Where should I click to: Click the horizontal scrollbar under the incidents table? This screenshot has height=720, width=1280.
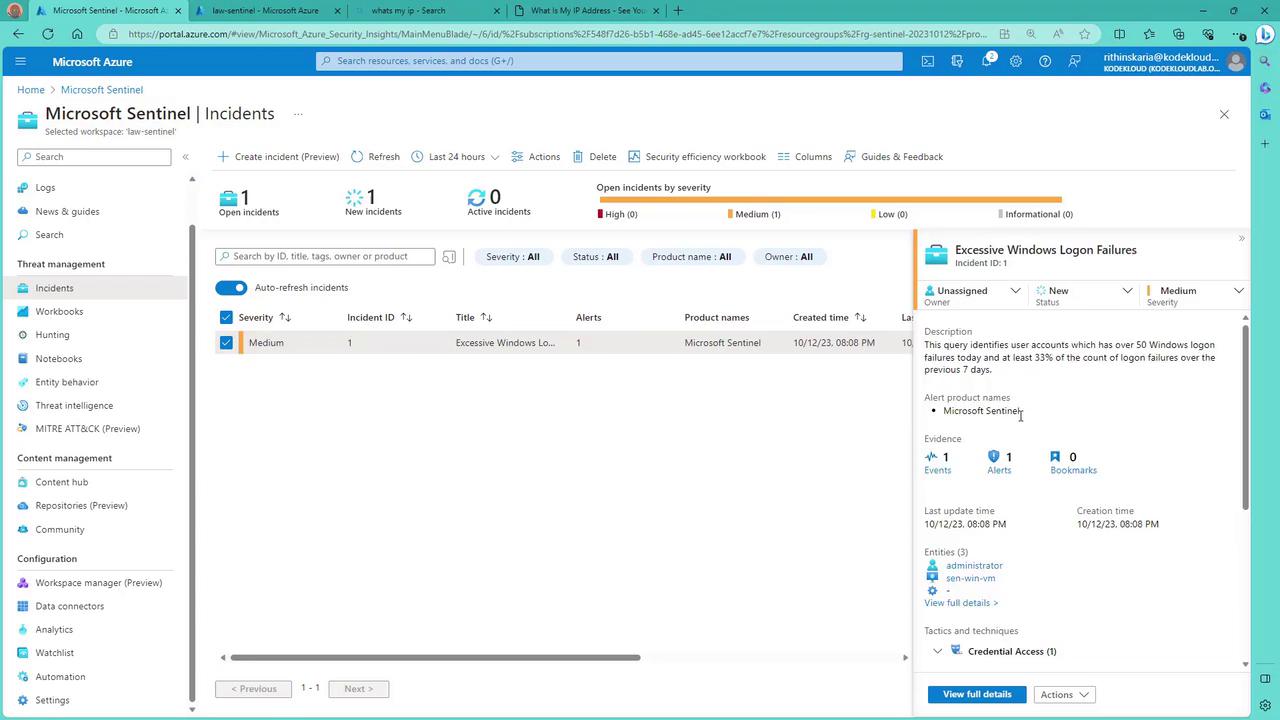pos(435,658)
